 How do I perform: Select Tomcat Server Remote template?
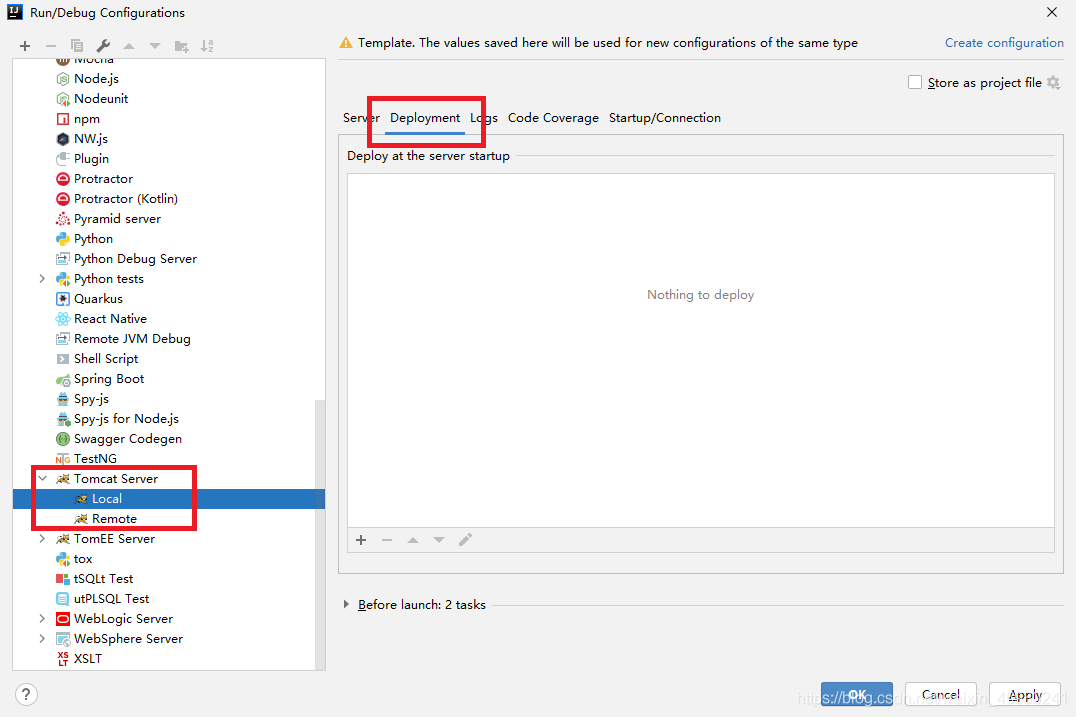[114, 519]
